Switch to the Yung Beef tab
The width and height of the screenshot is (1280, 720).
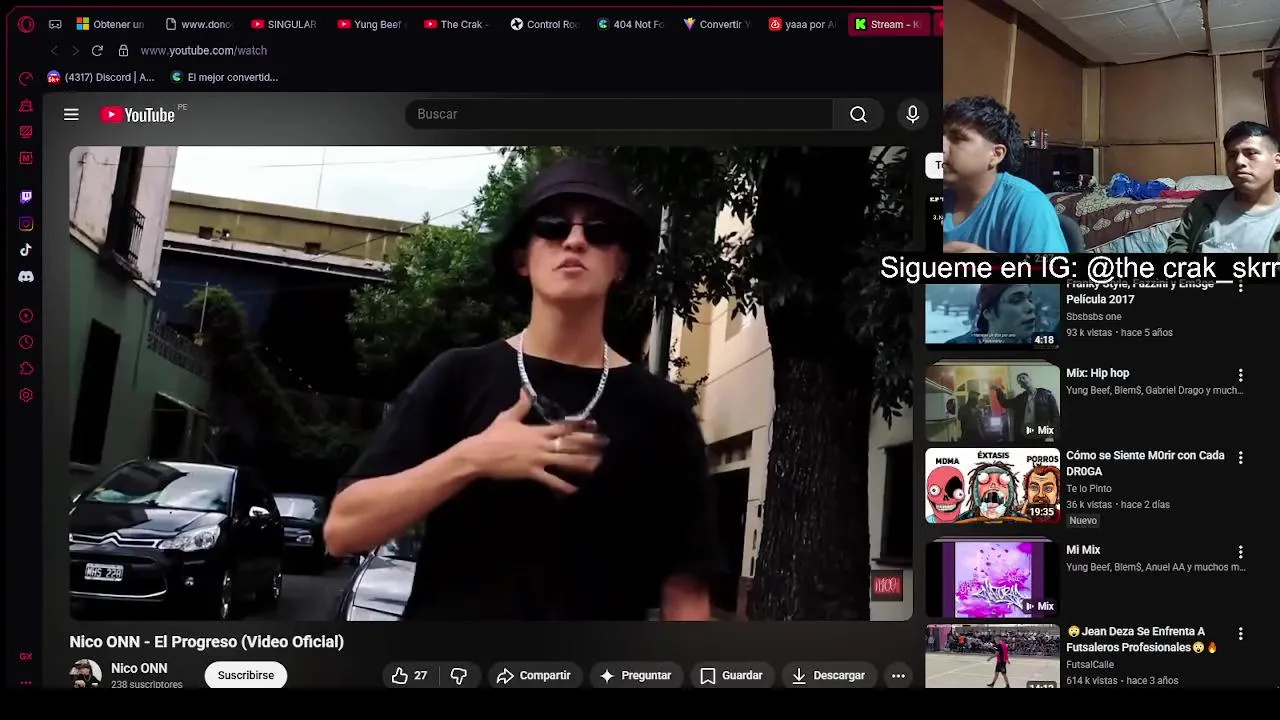370,24
